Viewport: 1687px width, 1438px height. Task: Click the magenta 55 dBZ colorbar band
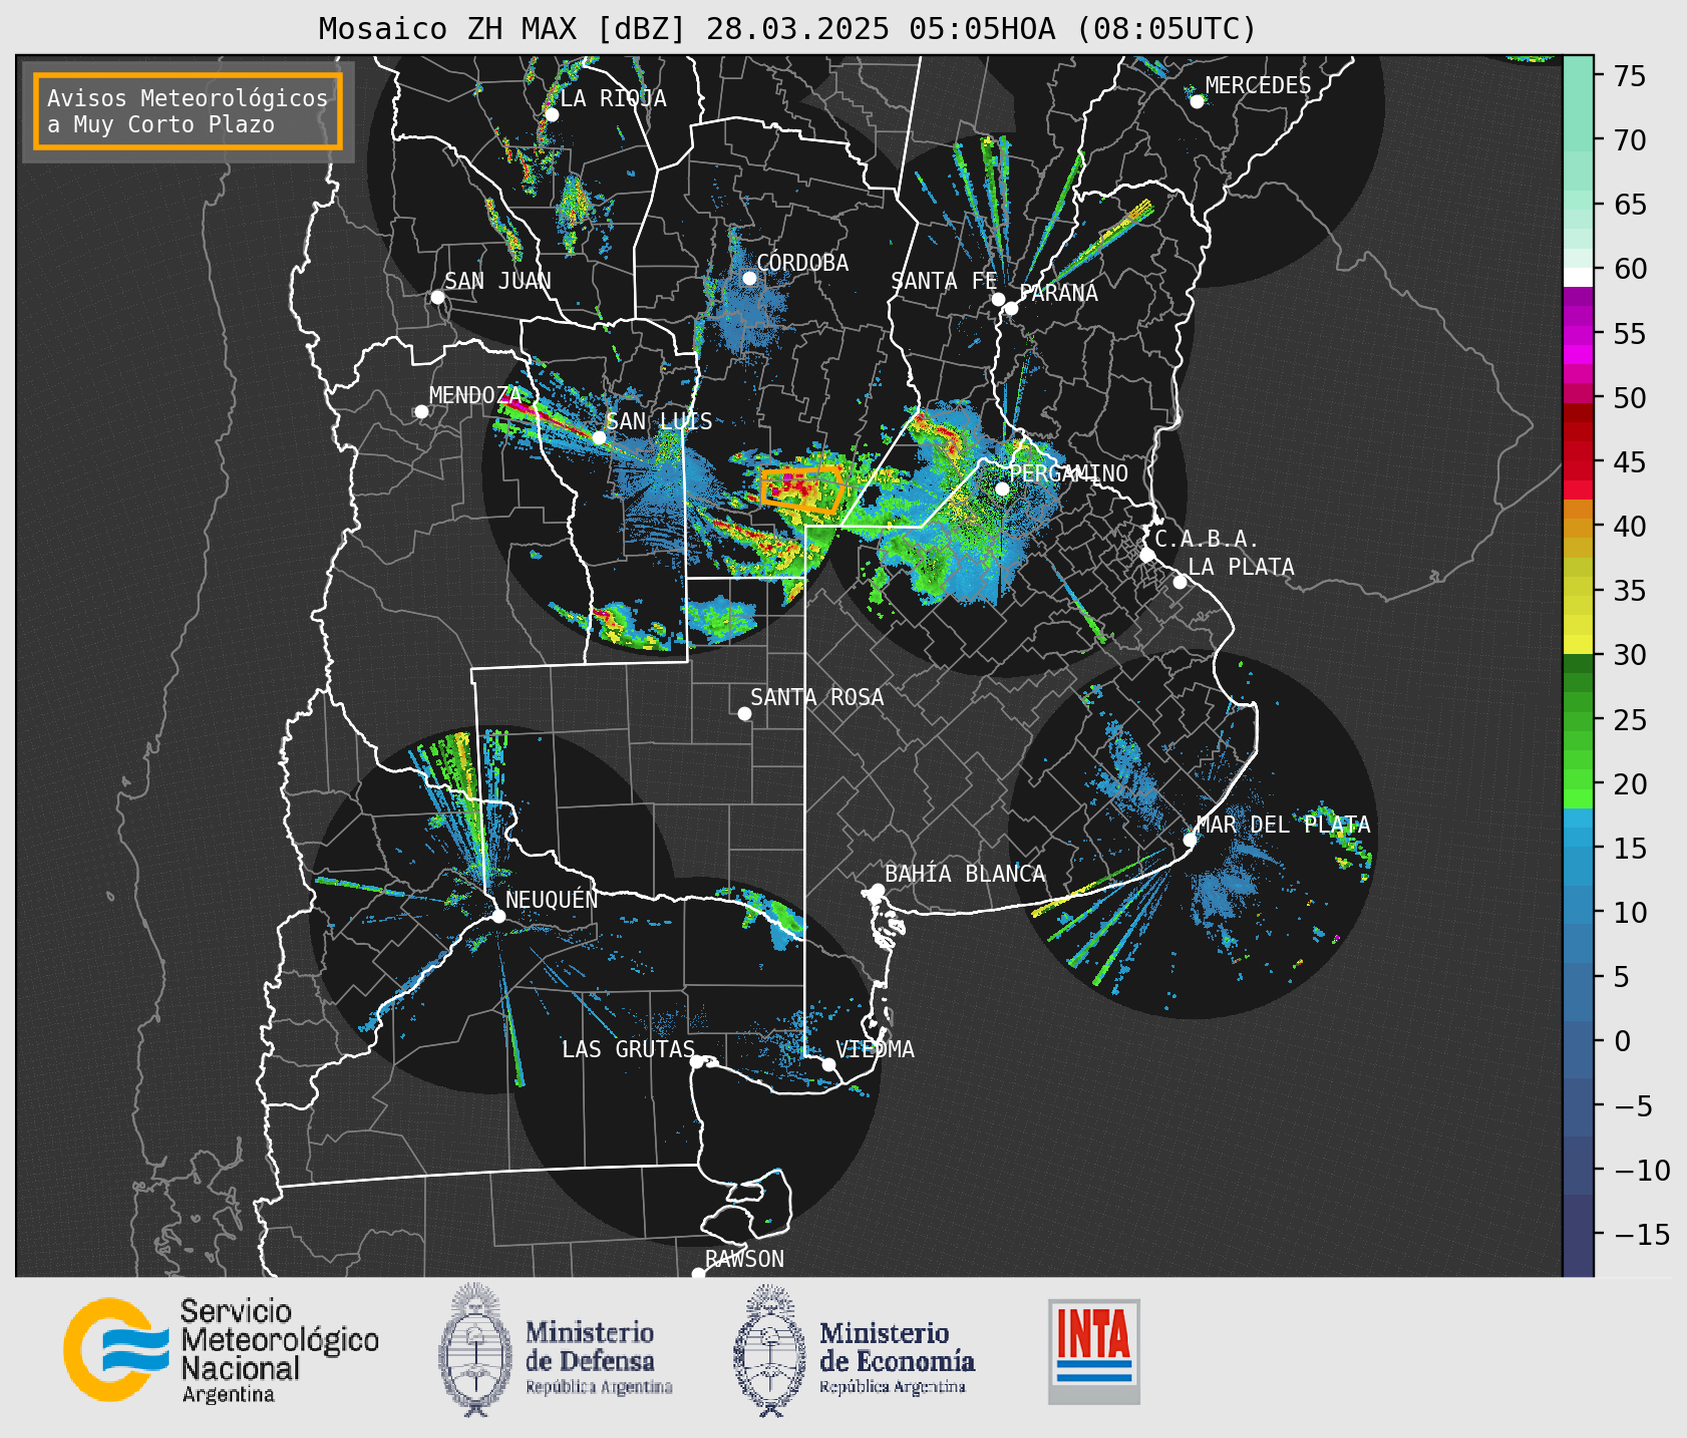1578,333
